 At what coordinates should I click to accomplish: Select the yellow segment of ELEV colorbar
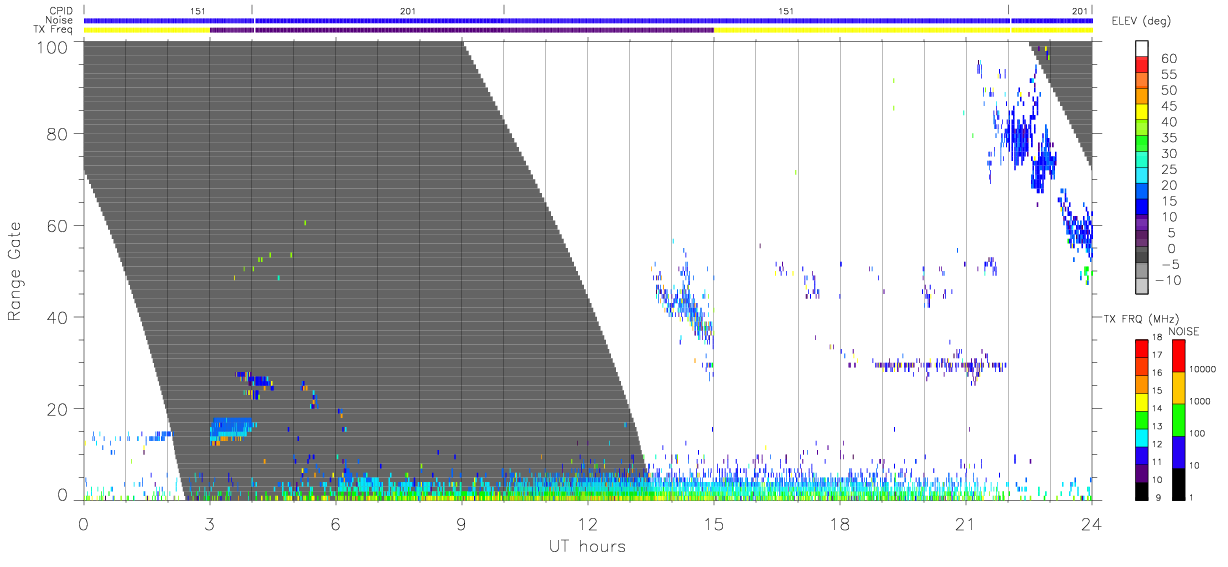1143,114
